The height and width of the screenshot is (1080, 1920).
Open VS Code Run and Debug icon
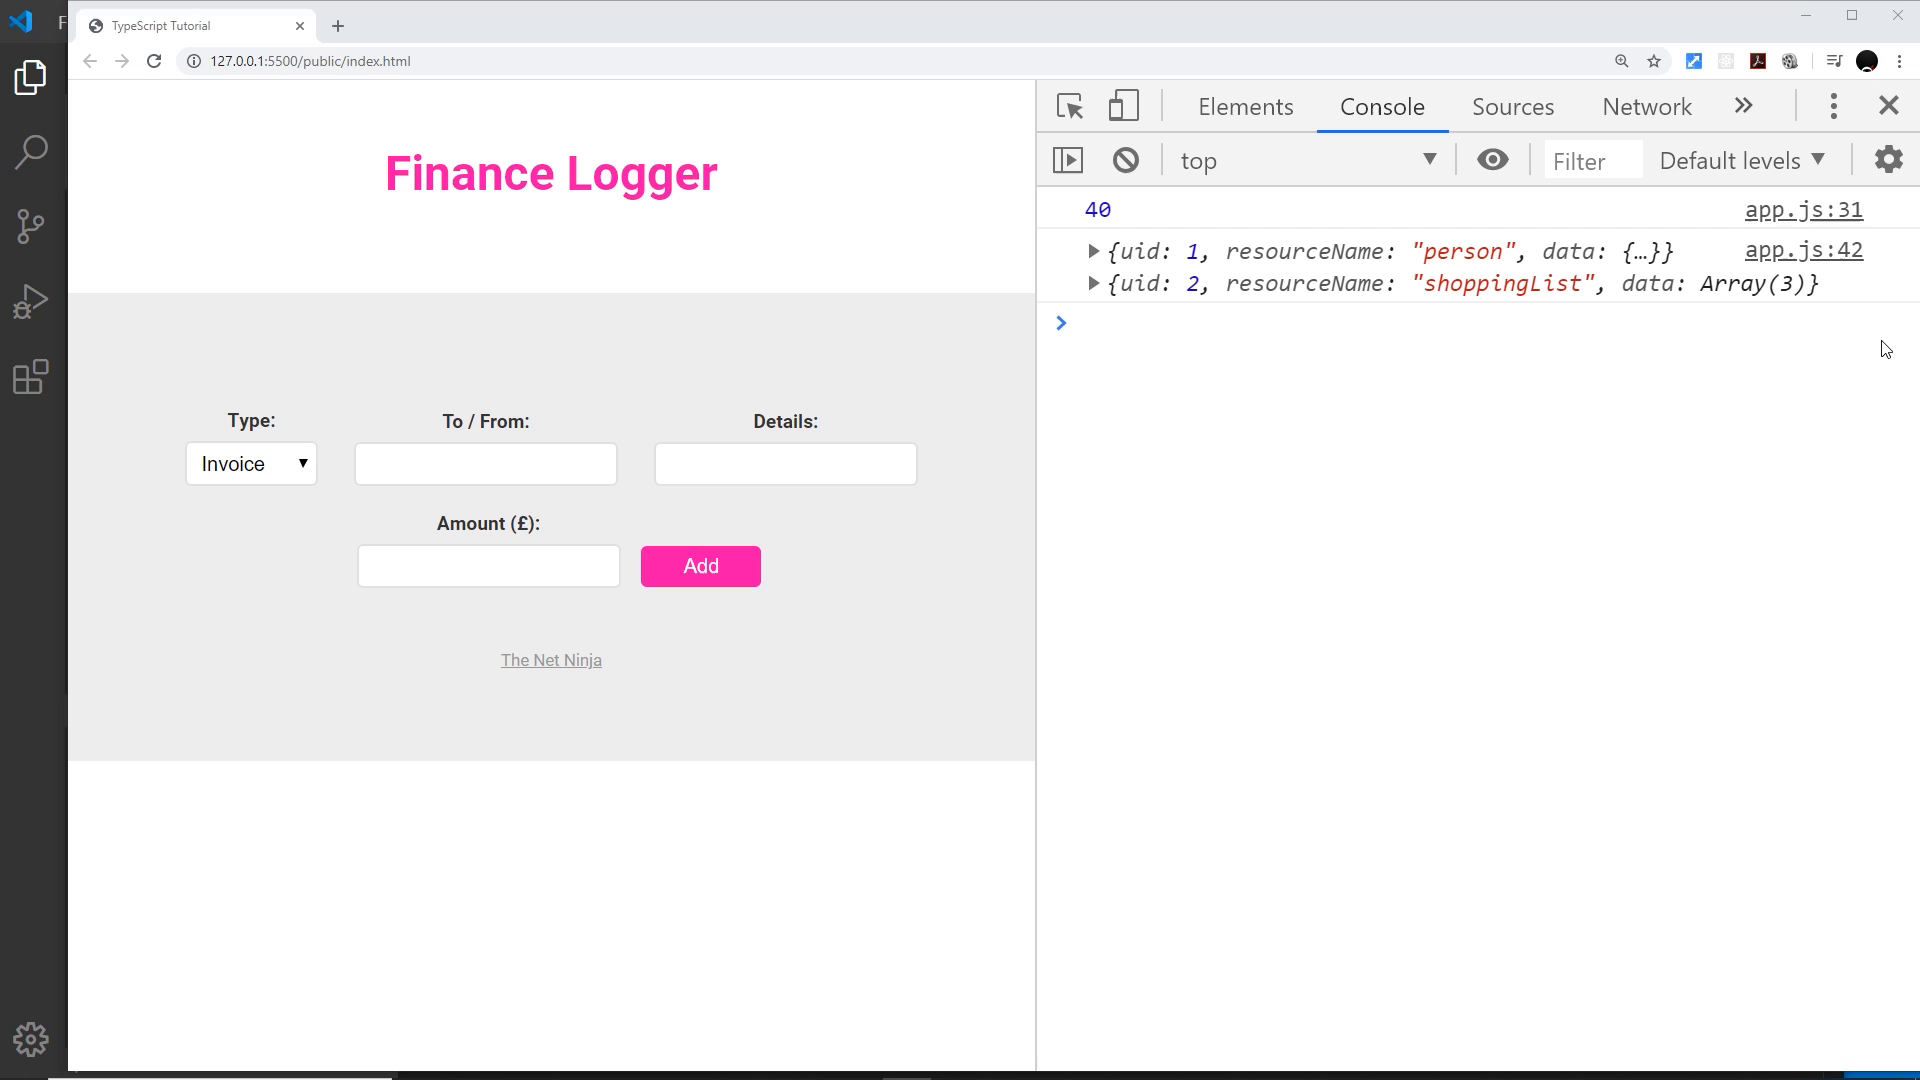31,301
